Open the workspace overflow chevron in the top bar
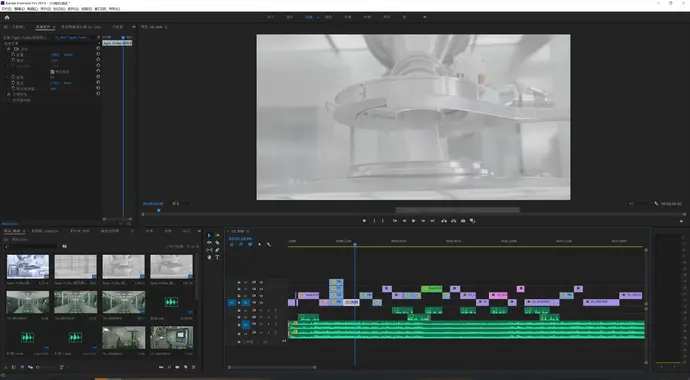 coord(425,17)
